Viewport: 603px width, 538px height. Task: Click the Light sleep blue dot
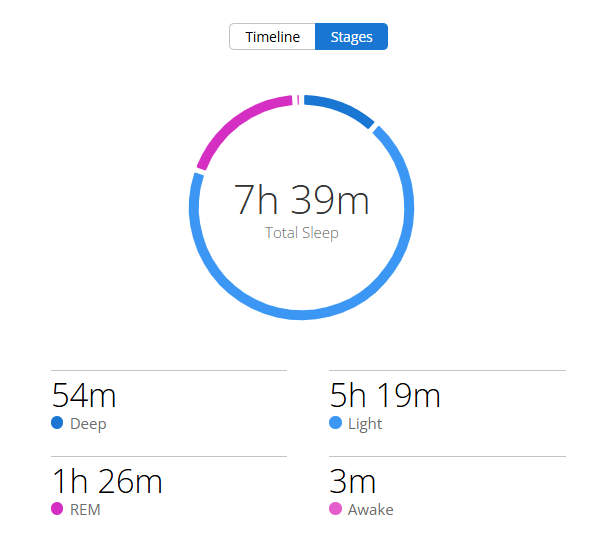tap(335, 423)
